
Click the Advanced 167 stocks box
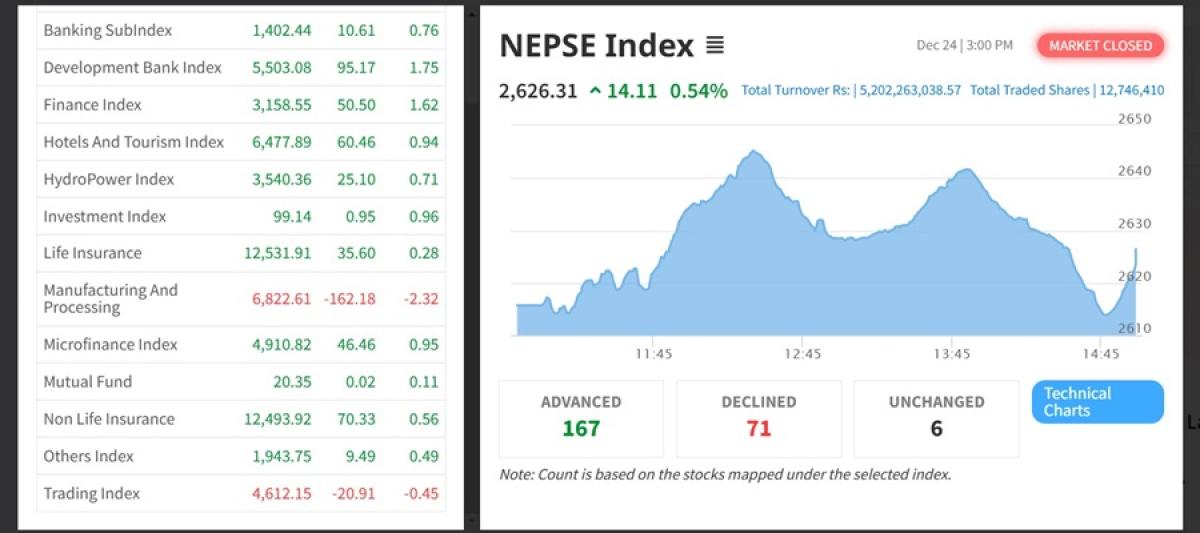(581, 417)
